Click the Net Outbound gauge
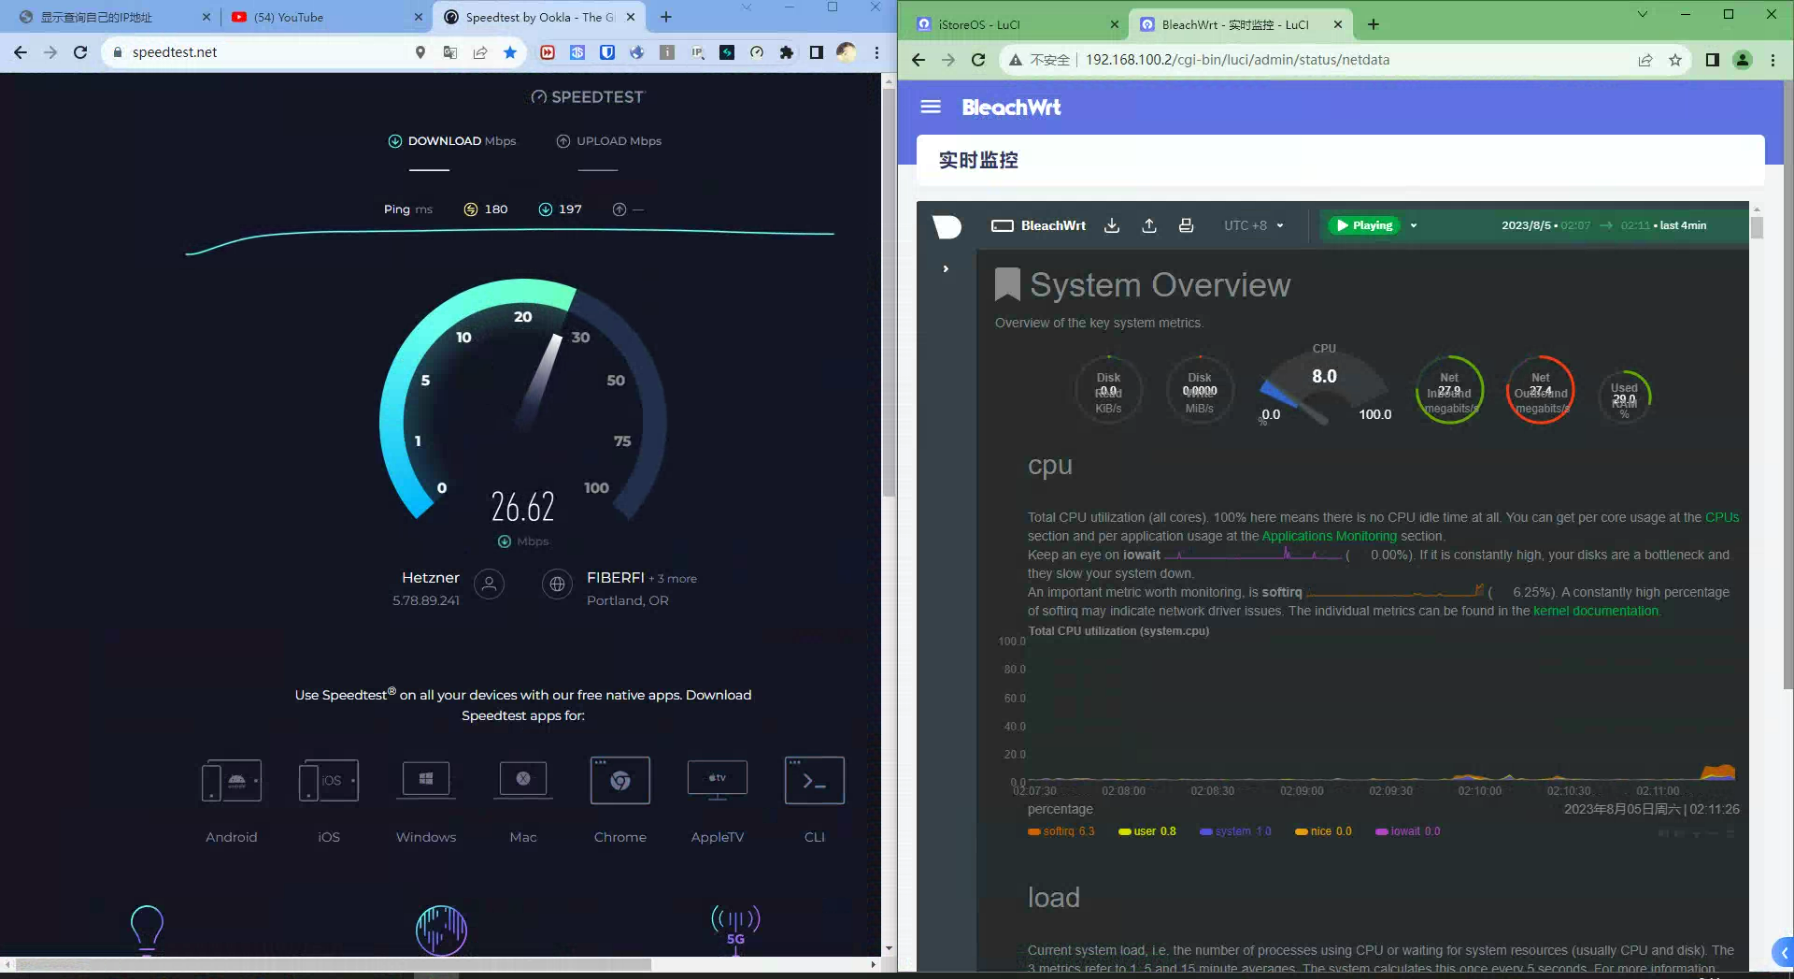 tap(1540, 390)
